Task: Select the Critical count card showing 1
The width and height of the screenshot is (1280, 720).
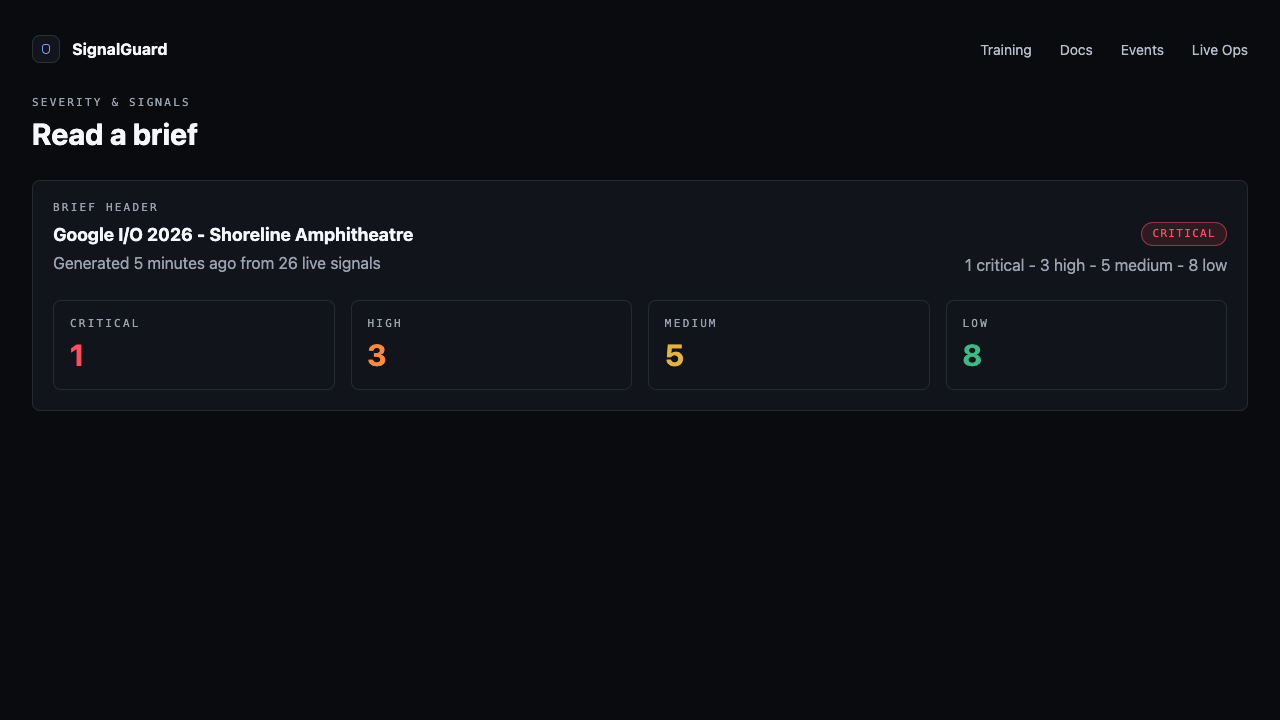Action: pos(194,345)
